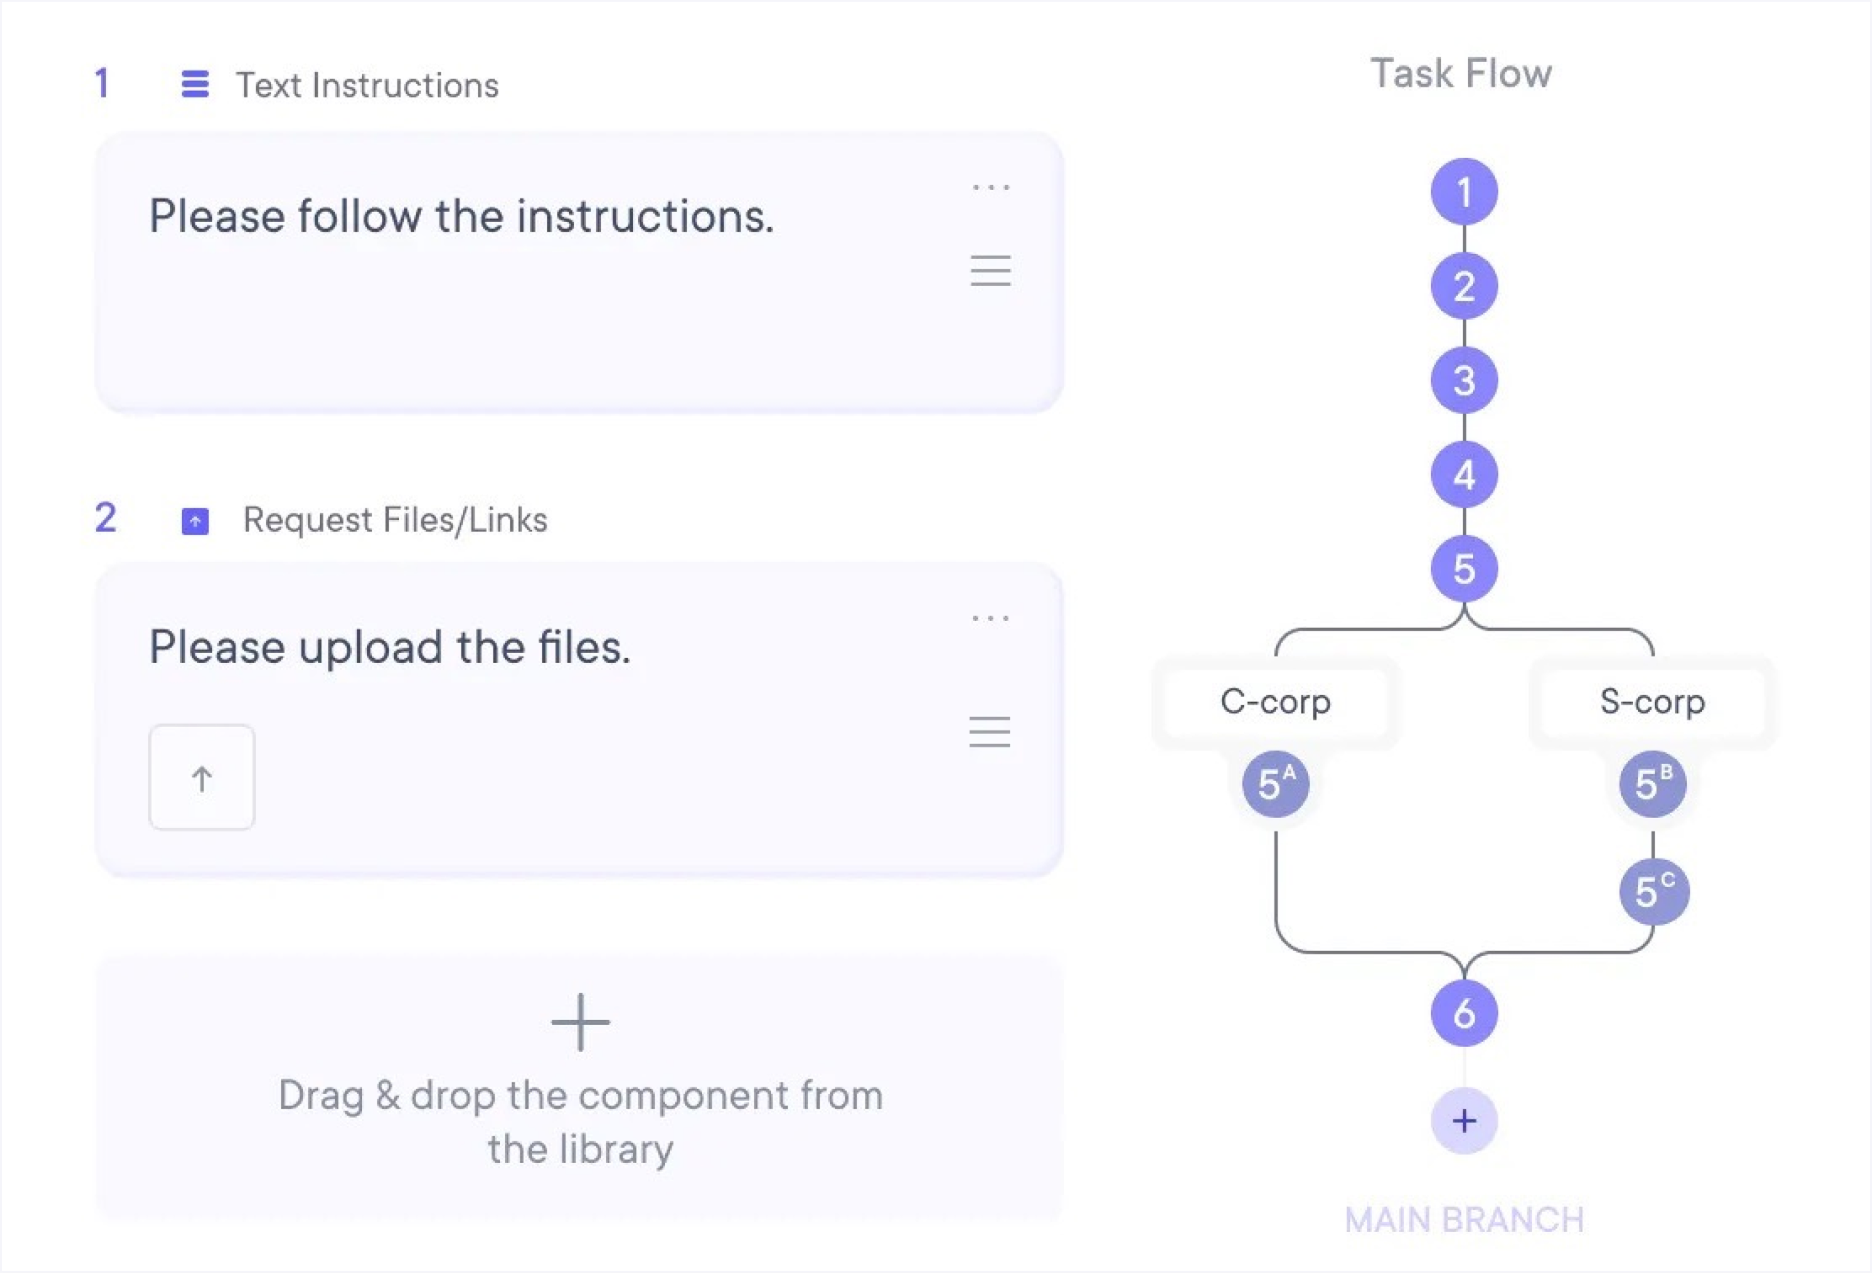Viewport: 1872px width, 1273px height.
Task: Select step 6 node in Task Flow
Action: (x=1464, y=1014)
